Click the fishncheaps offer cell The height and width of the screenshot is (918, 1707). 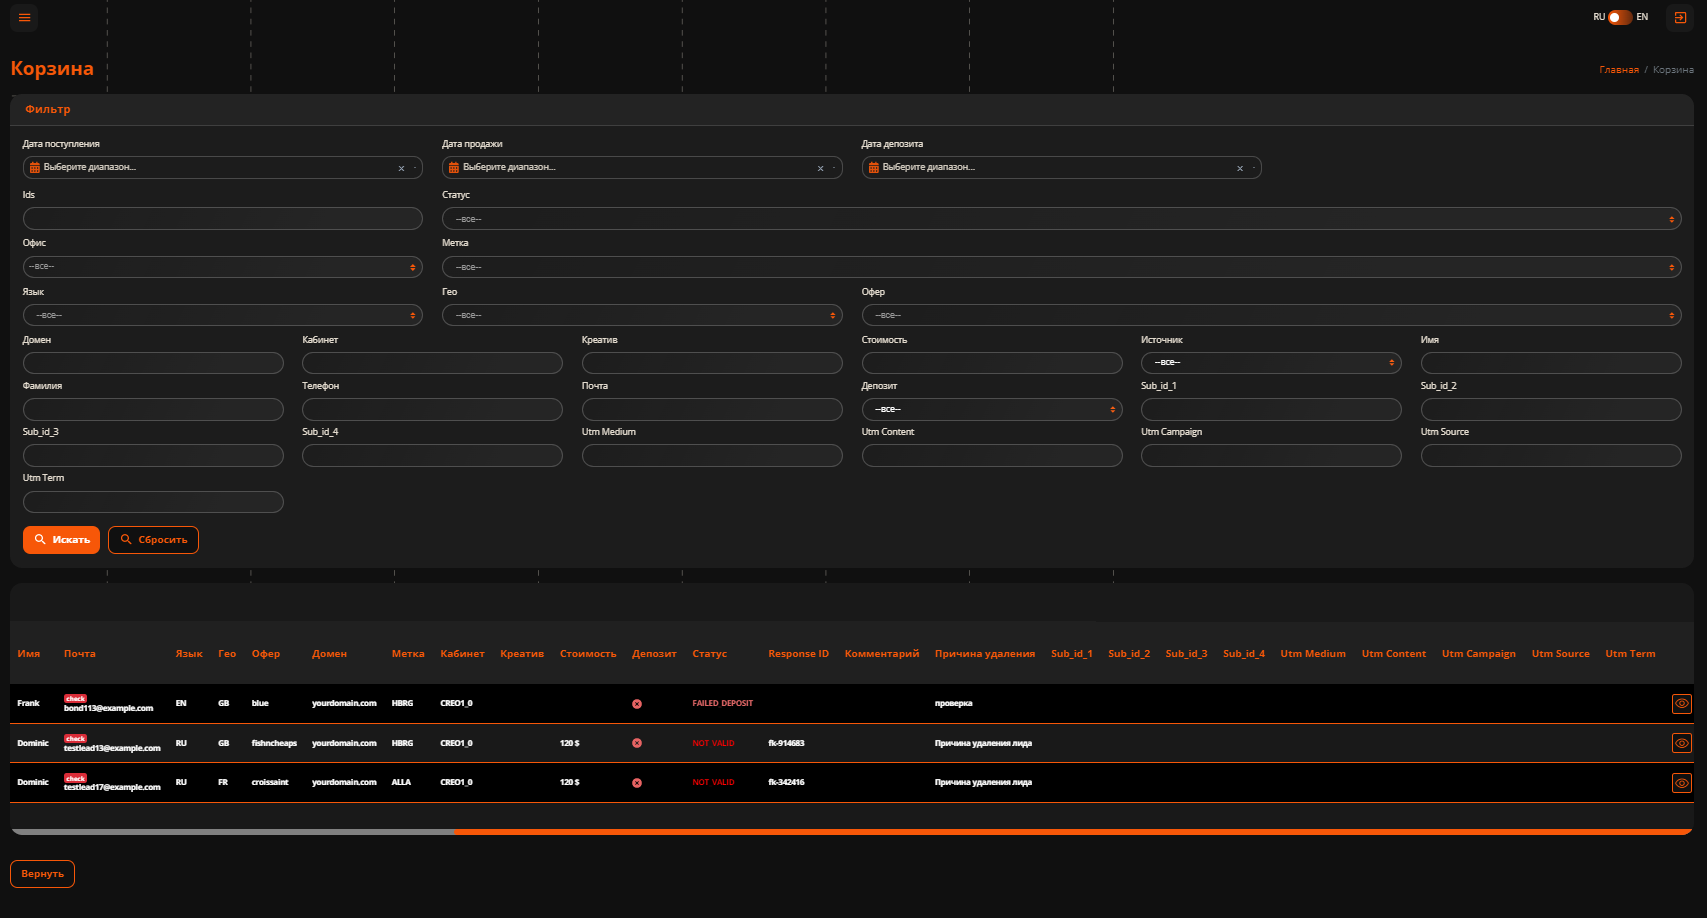274,743
